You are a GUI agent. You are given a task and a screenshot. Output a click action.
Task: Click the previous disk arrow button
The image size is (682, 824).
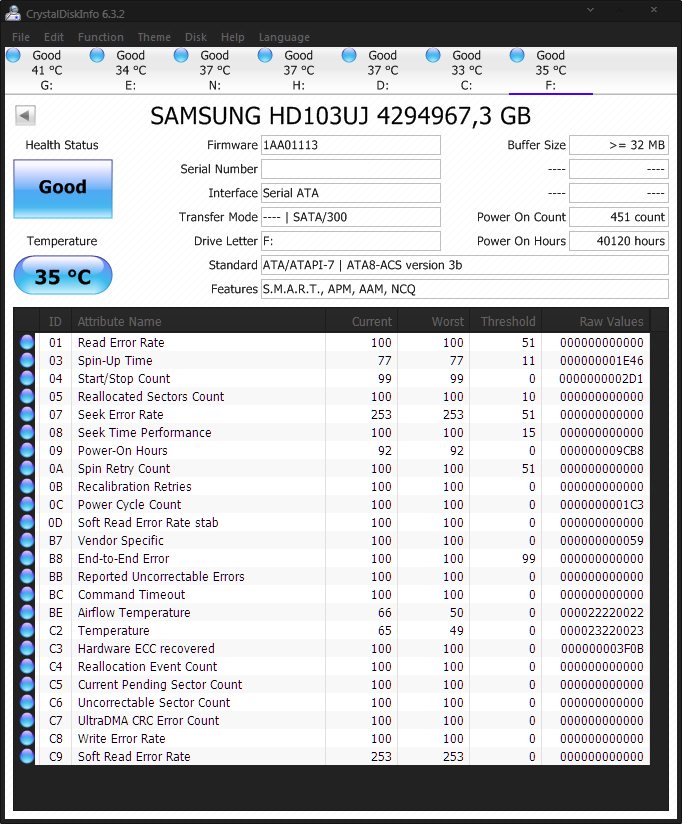coord(25,115)
